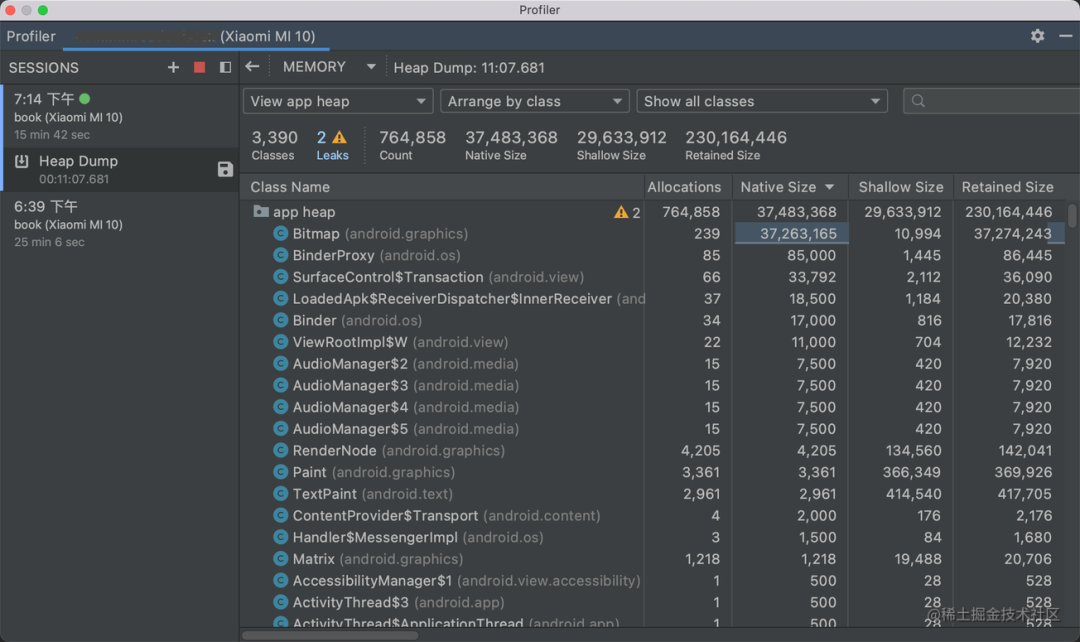
Task: Select the Handler$MessengerImpl class row
Action: point(653,537)
